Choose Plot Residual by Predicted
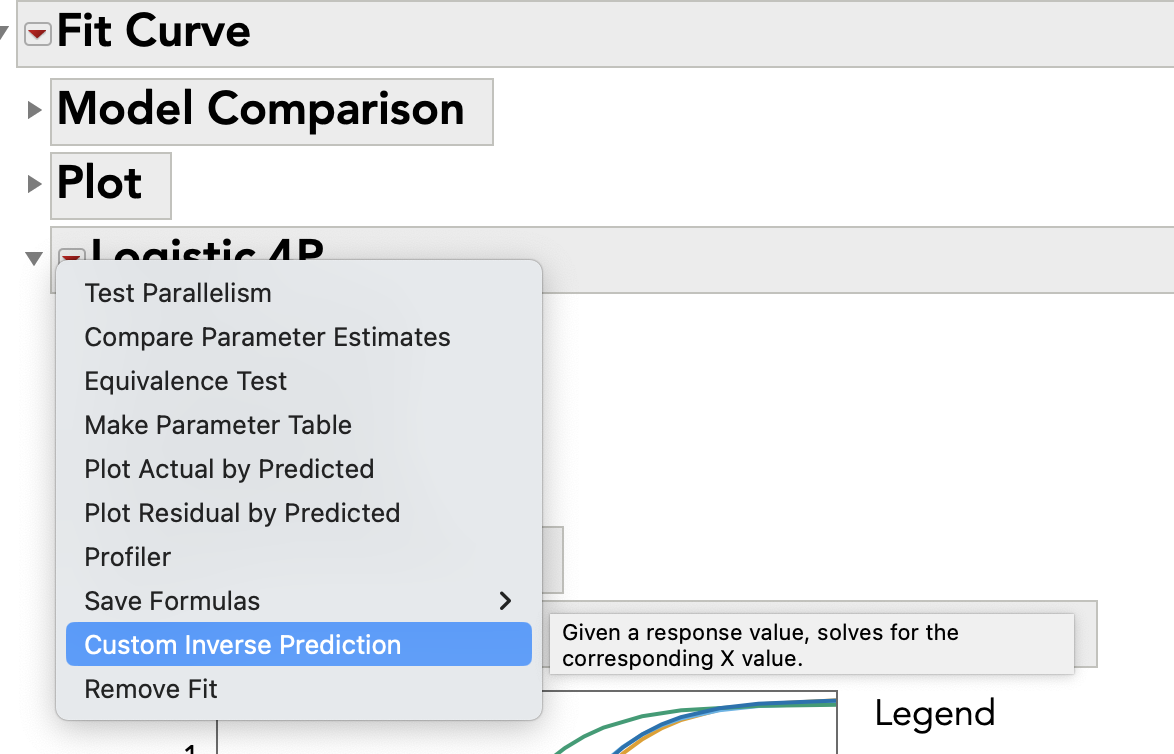The height and width of the screenshot is (754, 1174). point(242,513)
